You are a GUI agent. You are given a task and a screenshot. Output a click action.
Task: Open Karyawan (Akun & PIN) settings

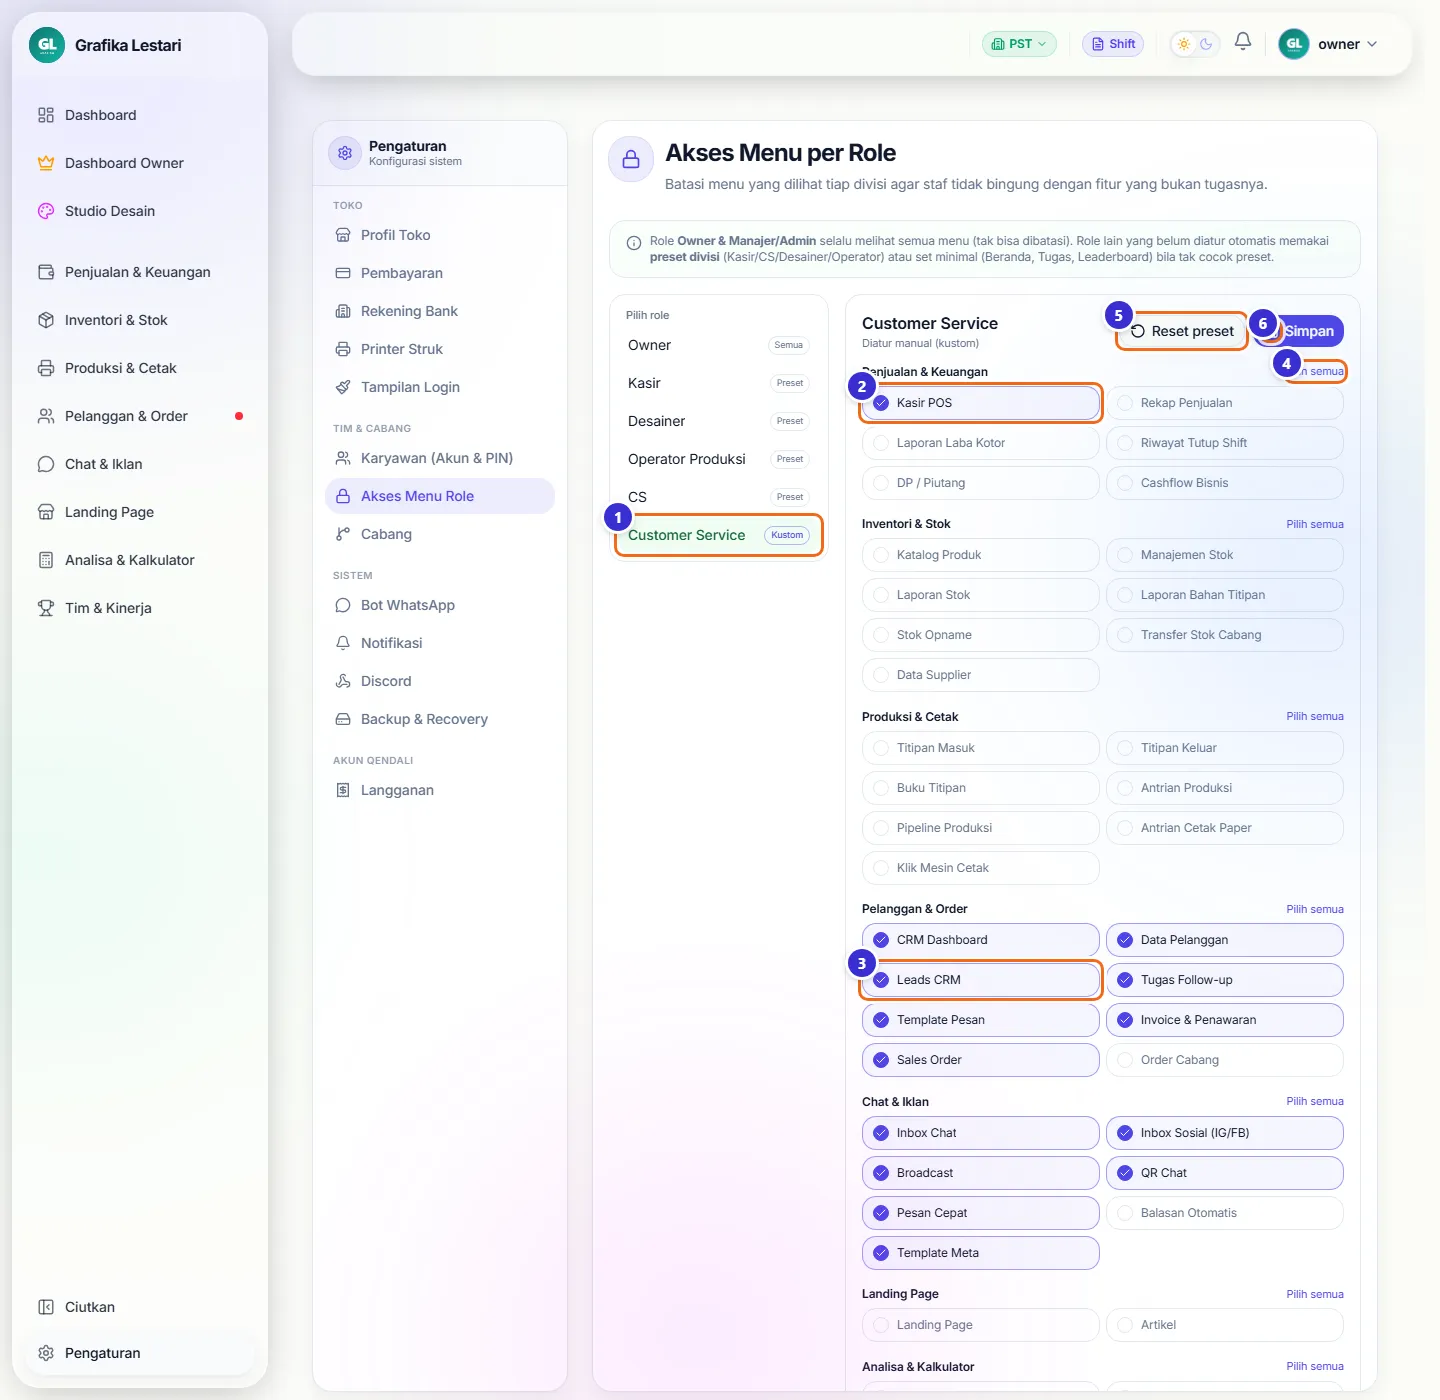(440, 458)
